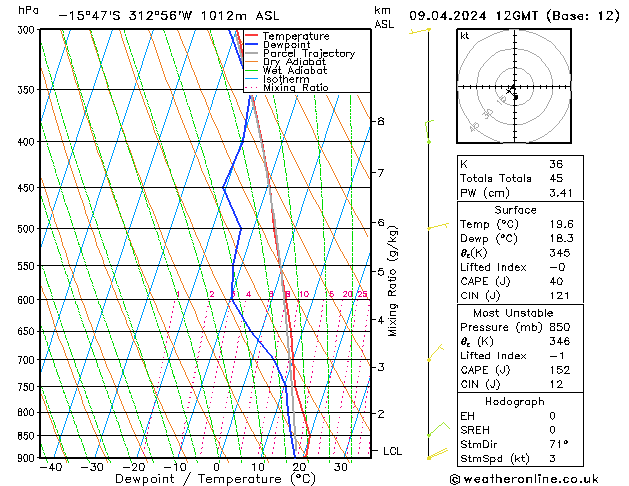Click the '300' pressure level label
This screenshot has width=629, height=486.
coord(28,30)
